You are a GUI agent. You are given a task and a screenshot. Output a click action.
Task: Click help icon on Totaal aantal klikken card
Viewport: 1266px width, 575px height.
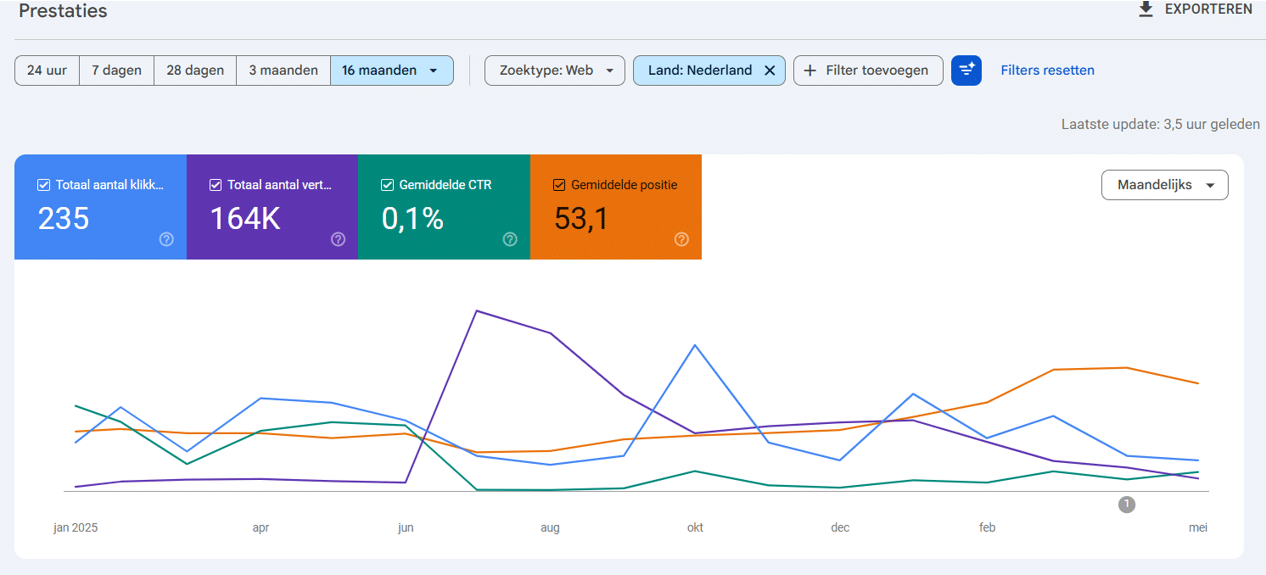166,239
